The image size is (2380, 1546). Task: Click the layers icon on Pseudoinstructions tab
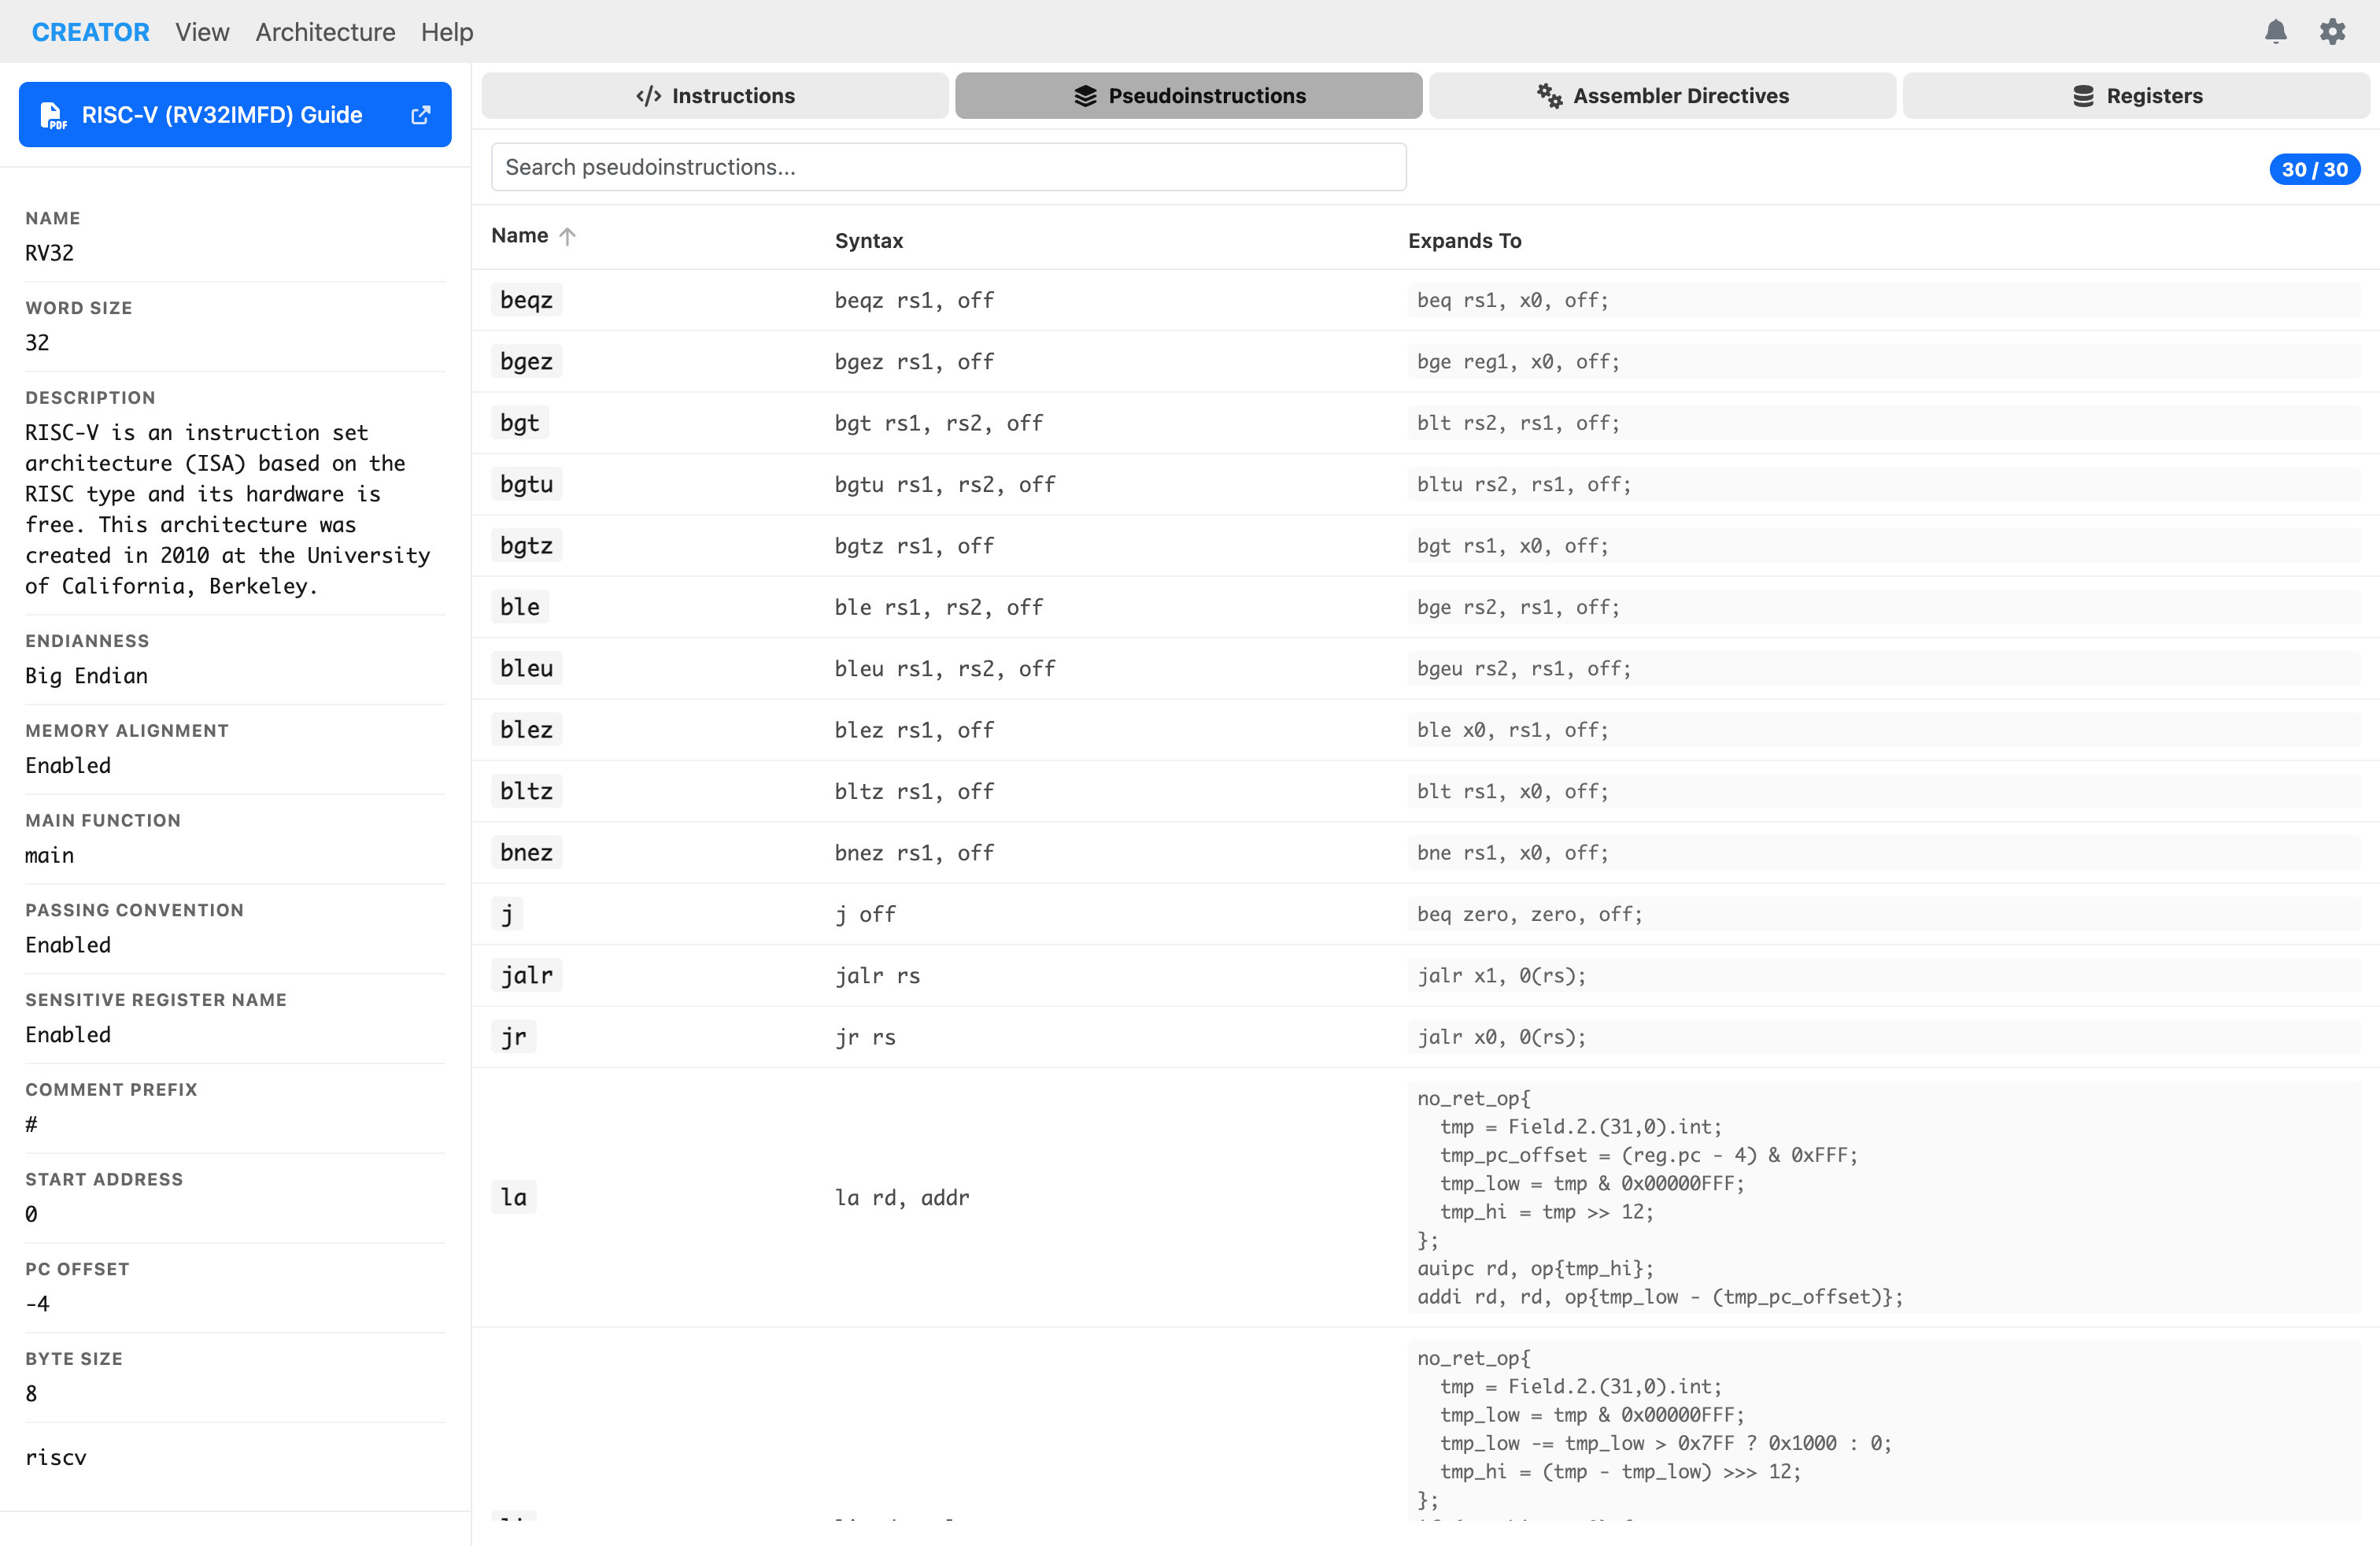pos(1085,96)
